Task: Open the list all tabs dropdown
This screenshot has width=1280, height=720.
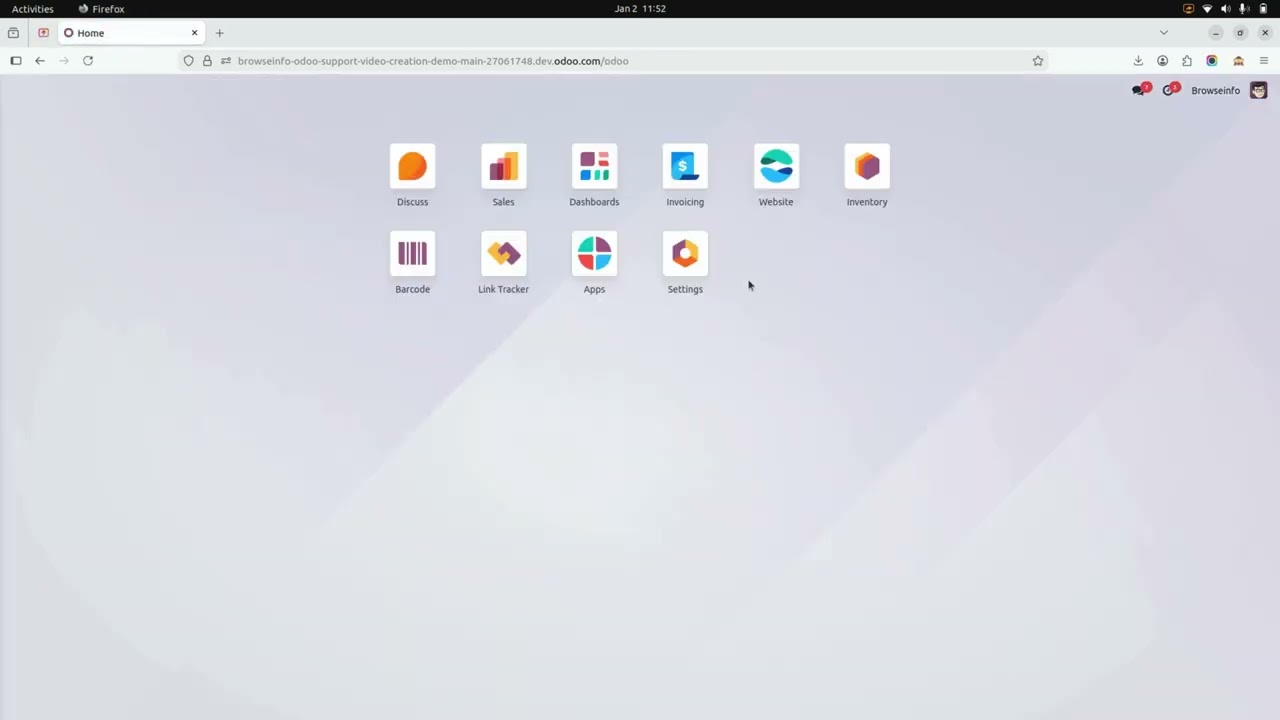Action: (1163, 33)
